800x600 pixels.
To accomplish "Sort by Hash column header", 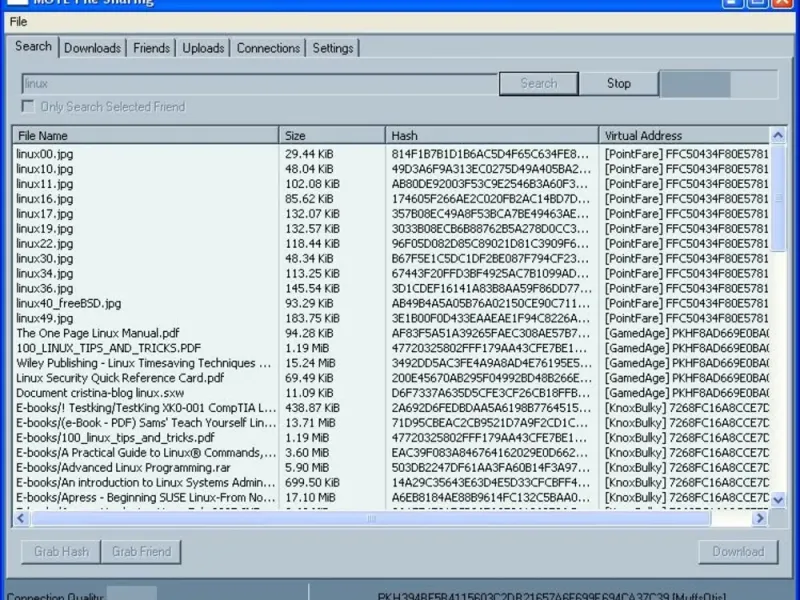I will (492, 136).
